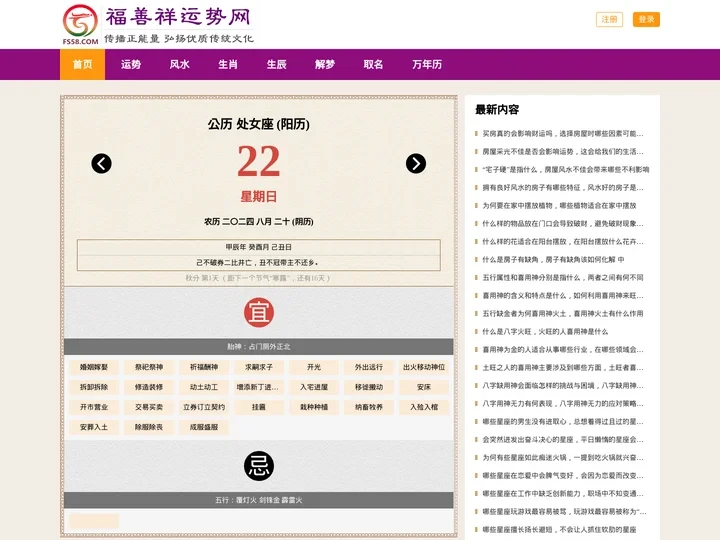720x540 pixels.
Task: Click the 开市营业 tag
Action: (x=94, y=407)
